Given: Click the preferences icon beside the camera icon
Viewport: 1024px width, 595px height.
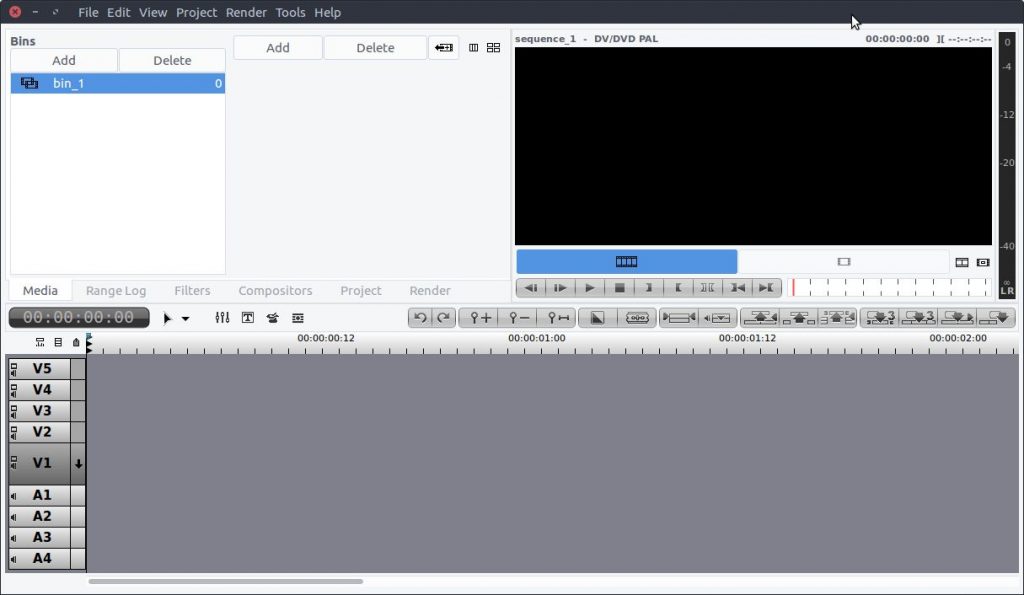Looking at the screenshot, I should (x=297, y=317).
